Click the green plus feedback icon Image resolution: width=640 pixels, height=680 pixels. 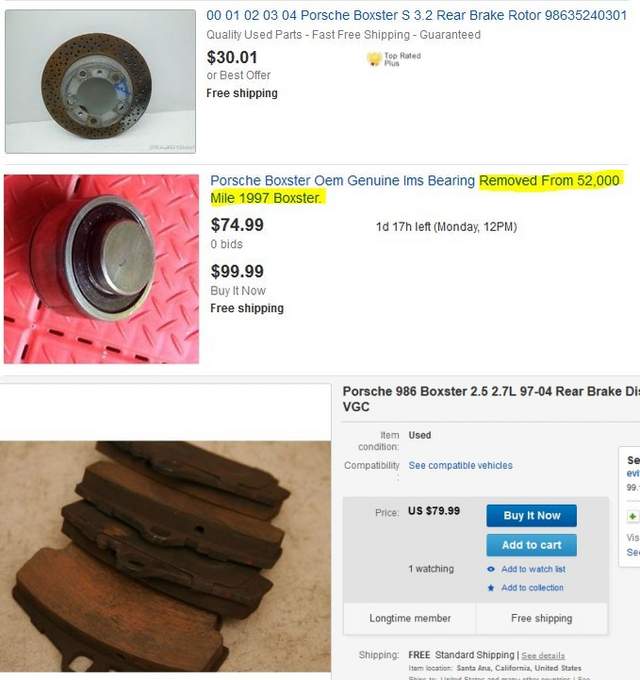pyautogui.click(x=633, y=516)
